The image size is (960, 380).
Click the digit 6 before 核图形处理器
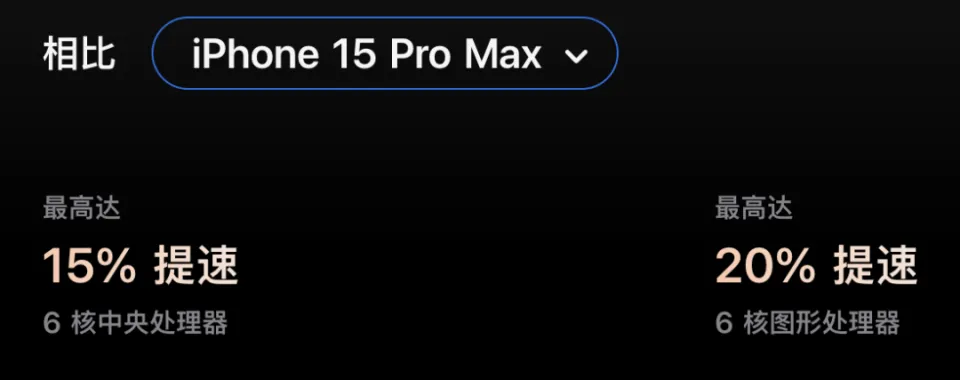pyautogui.click(x=724, y=322)
